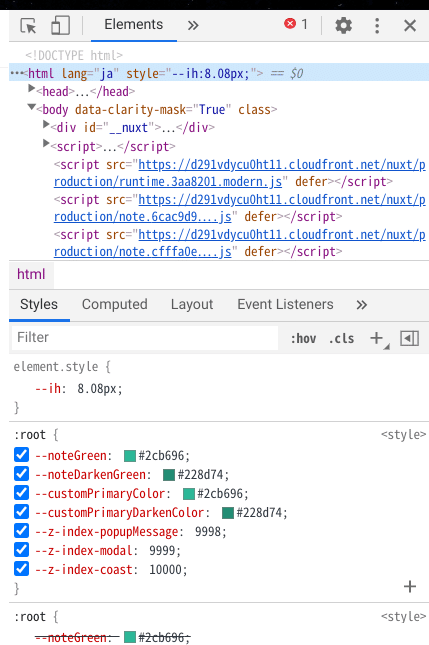Screen dimensions: 429x645
Task: Open the ellipsis actions on html row
Action: [16, 73]
